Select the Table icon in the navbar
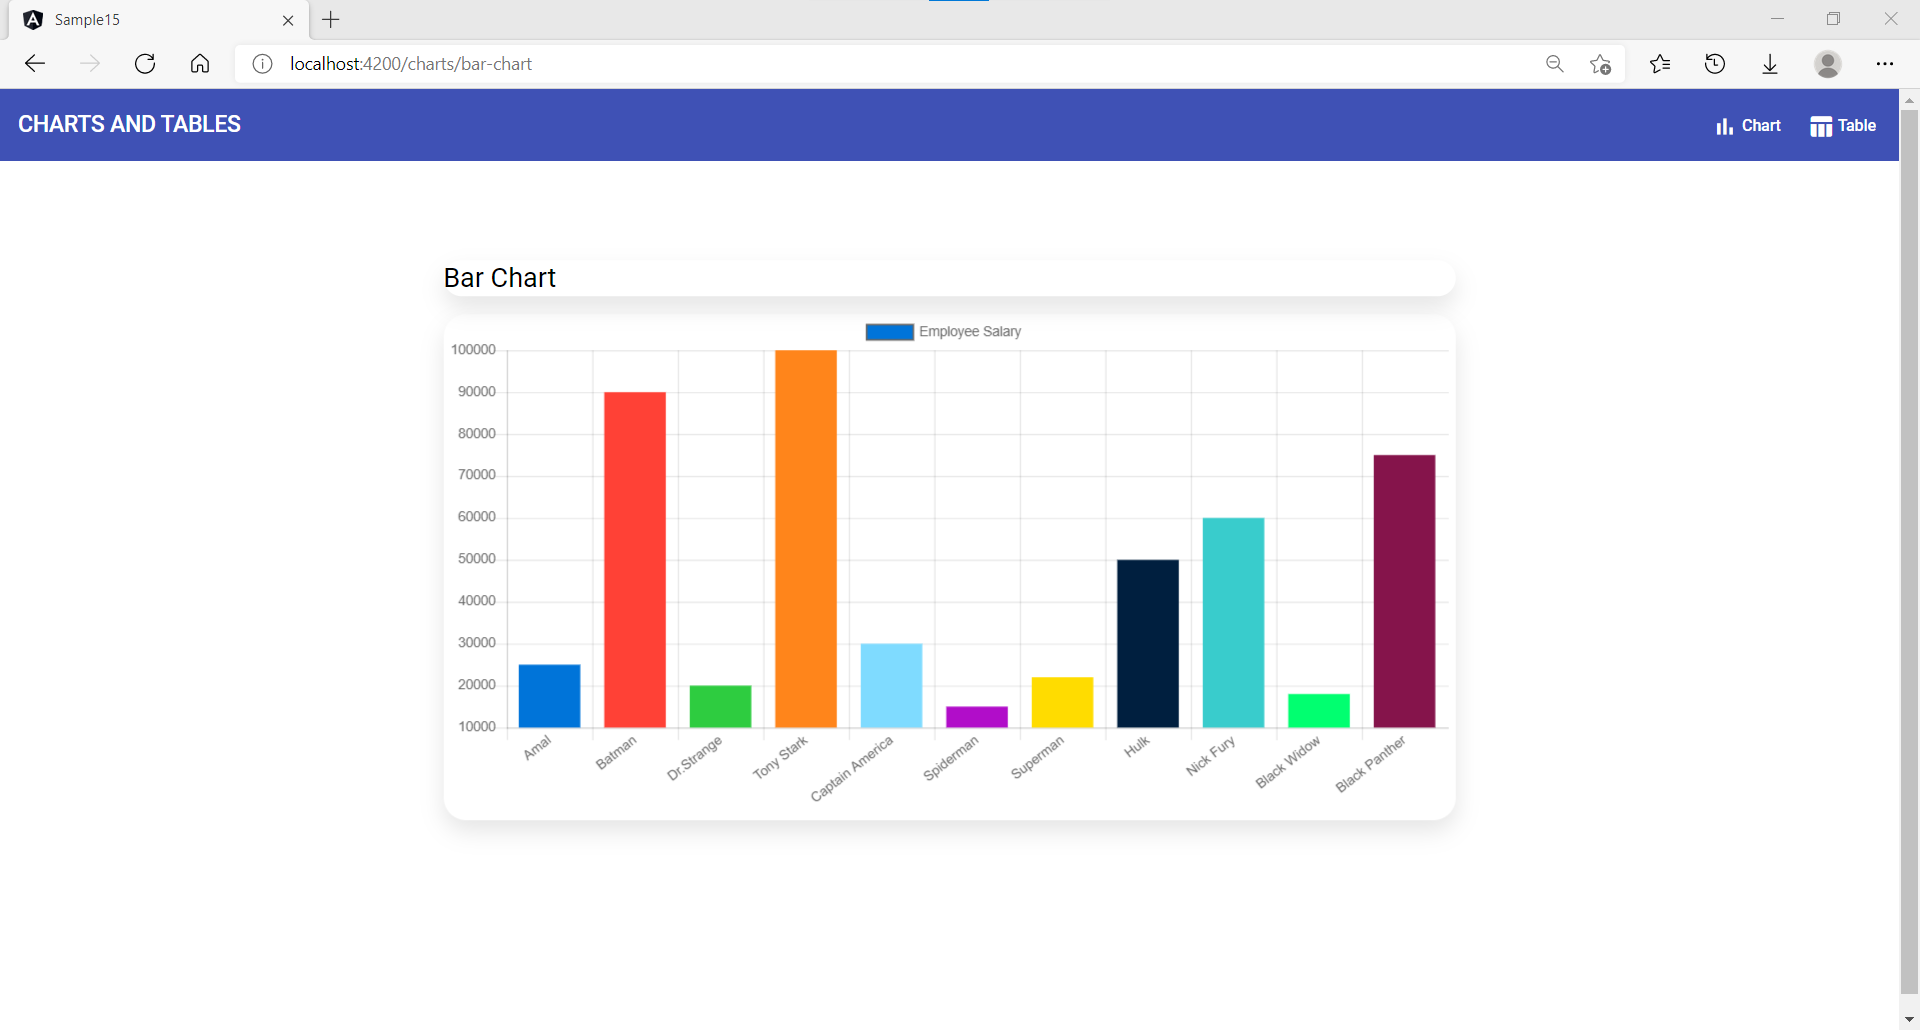This screenshot has height=1030, width=1920. 1820,125
